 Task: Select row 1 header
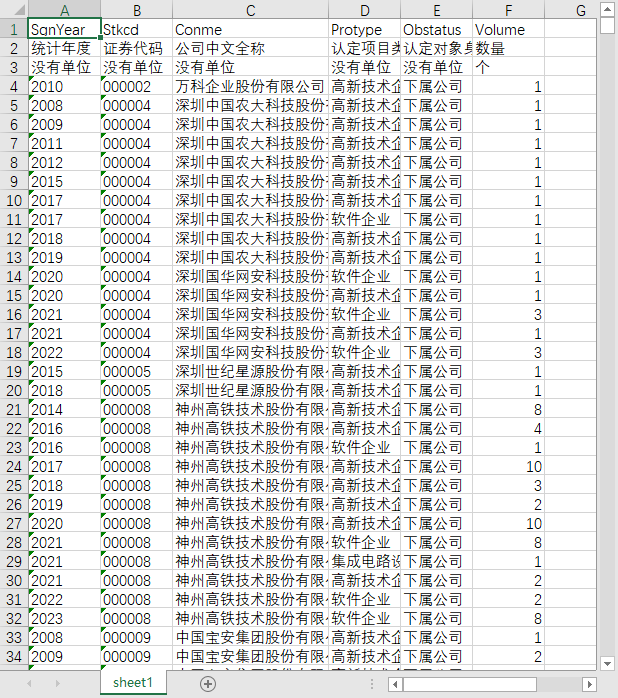pyautogui.click(x=14, y=29)
